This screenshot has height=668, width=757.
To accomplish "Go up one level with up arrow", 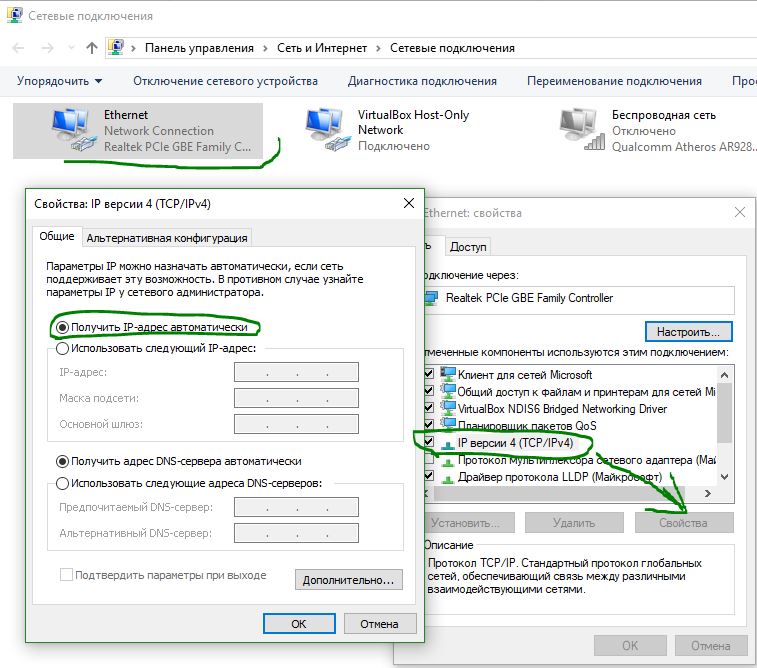I will pyautogui.click(x=92, y=48).
